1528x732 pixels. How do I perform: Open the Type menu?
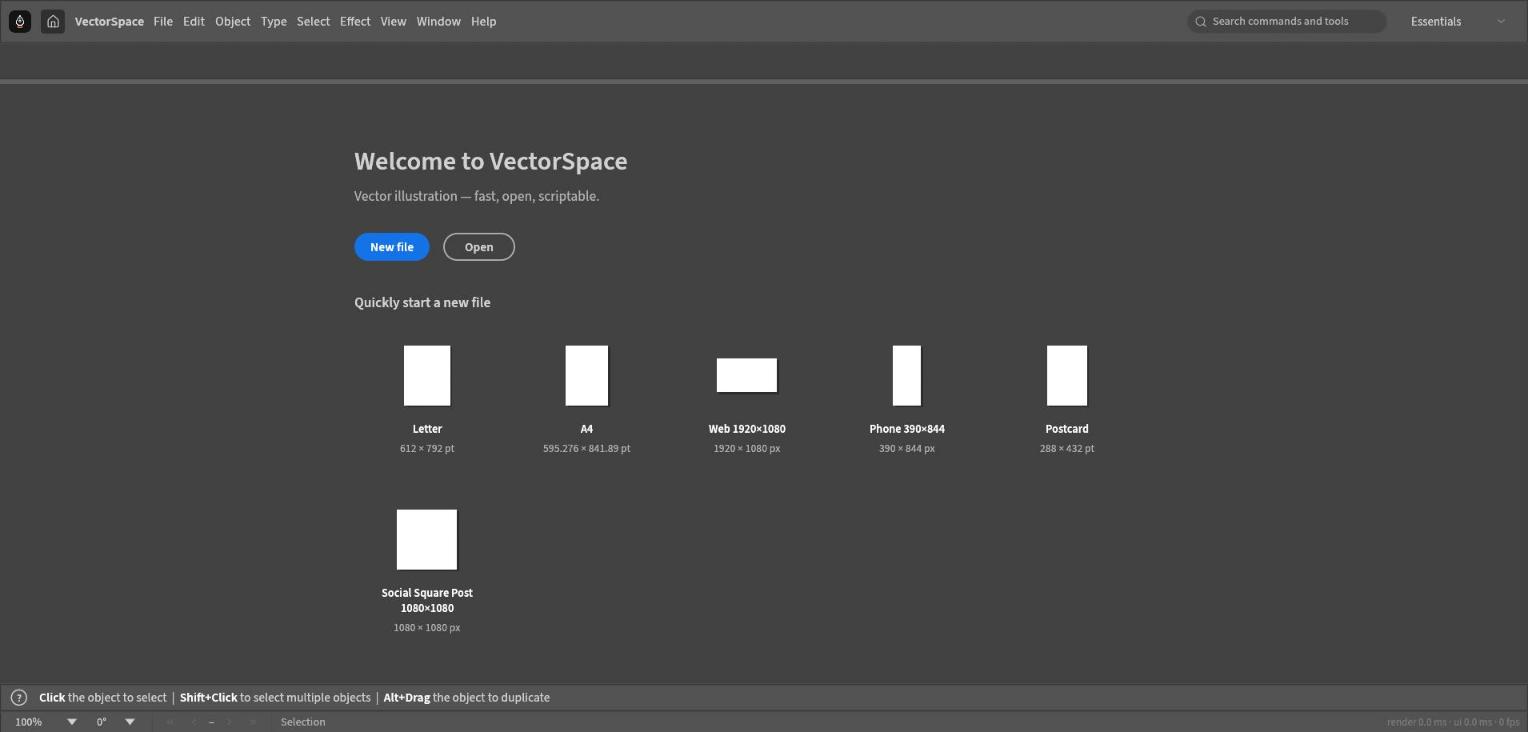[274, 21]
